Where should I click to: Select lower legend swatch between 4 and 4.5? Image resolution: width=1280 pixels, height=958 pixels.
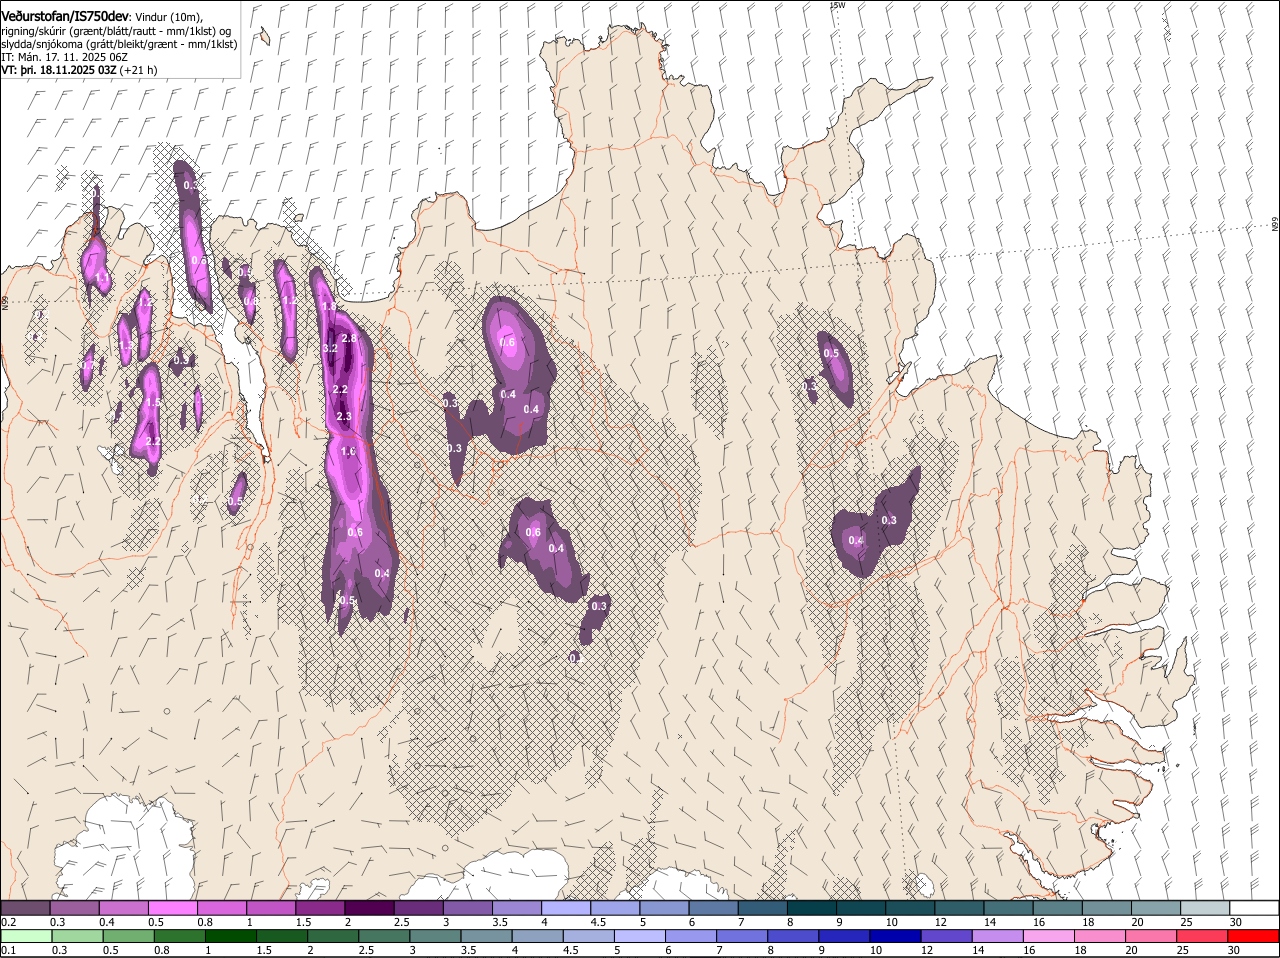[x=537, y=936]
